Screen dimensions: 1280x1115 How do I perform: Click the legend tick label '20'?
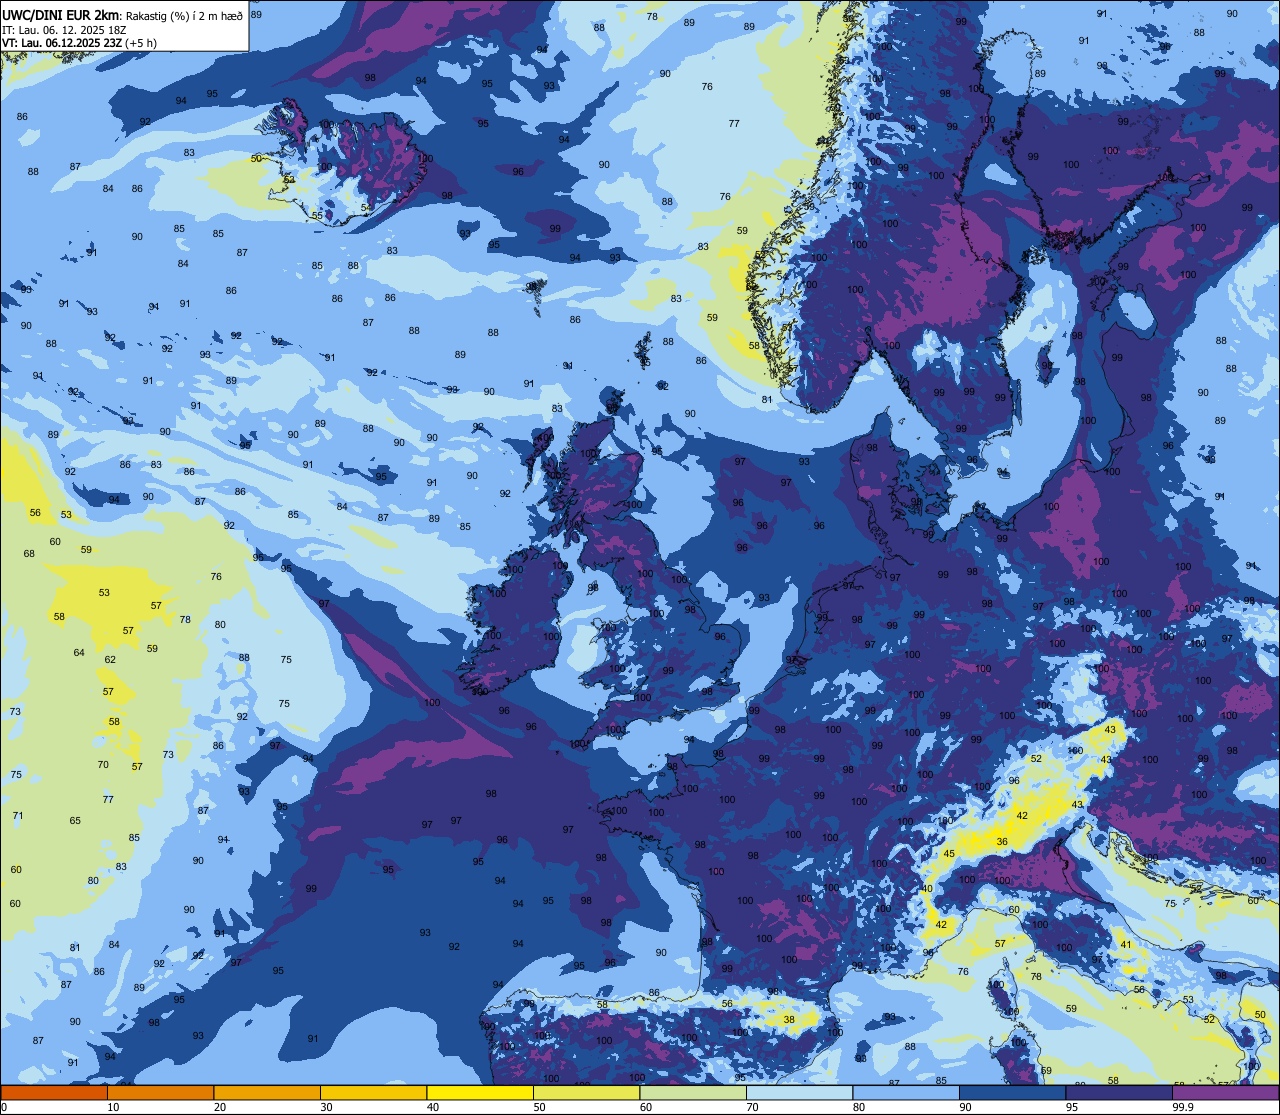pyautogui.click(x=220, y=1107)
